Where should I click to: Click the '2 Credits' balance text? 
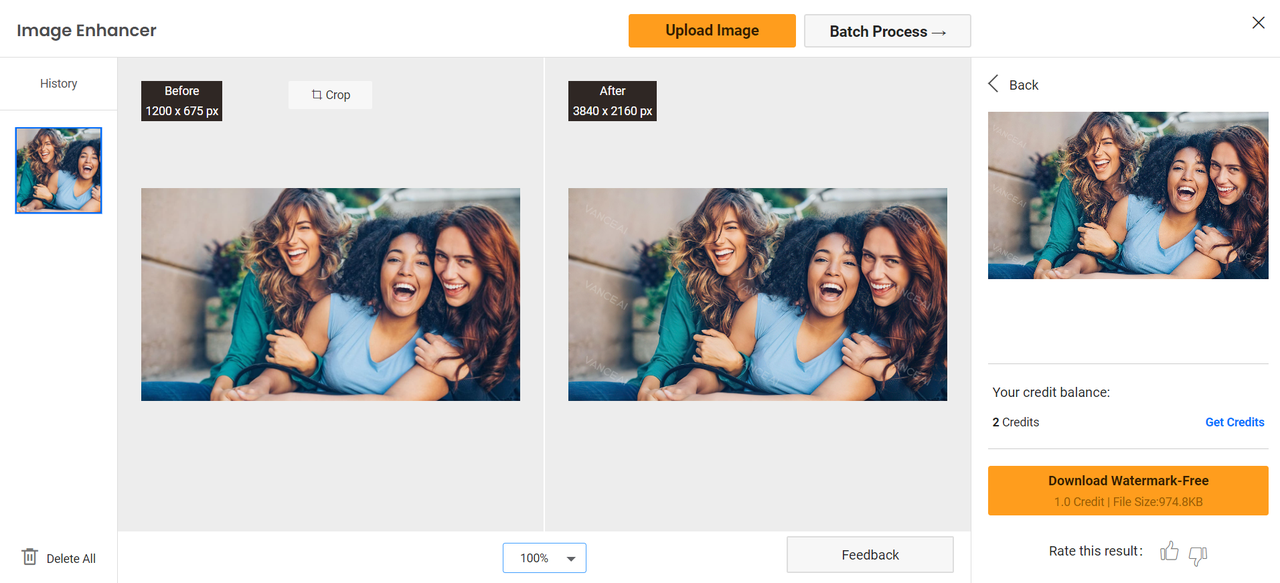(x=1016, y=422)
